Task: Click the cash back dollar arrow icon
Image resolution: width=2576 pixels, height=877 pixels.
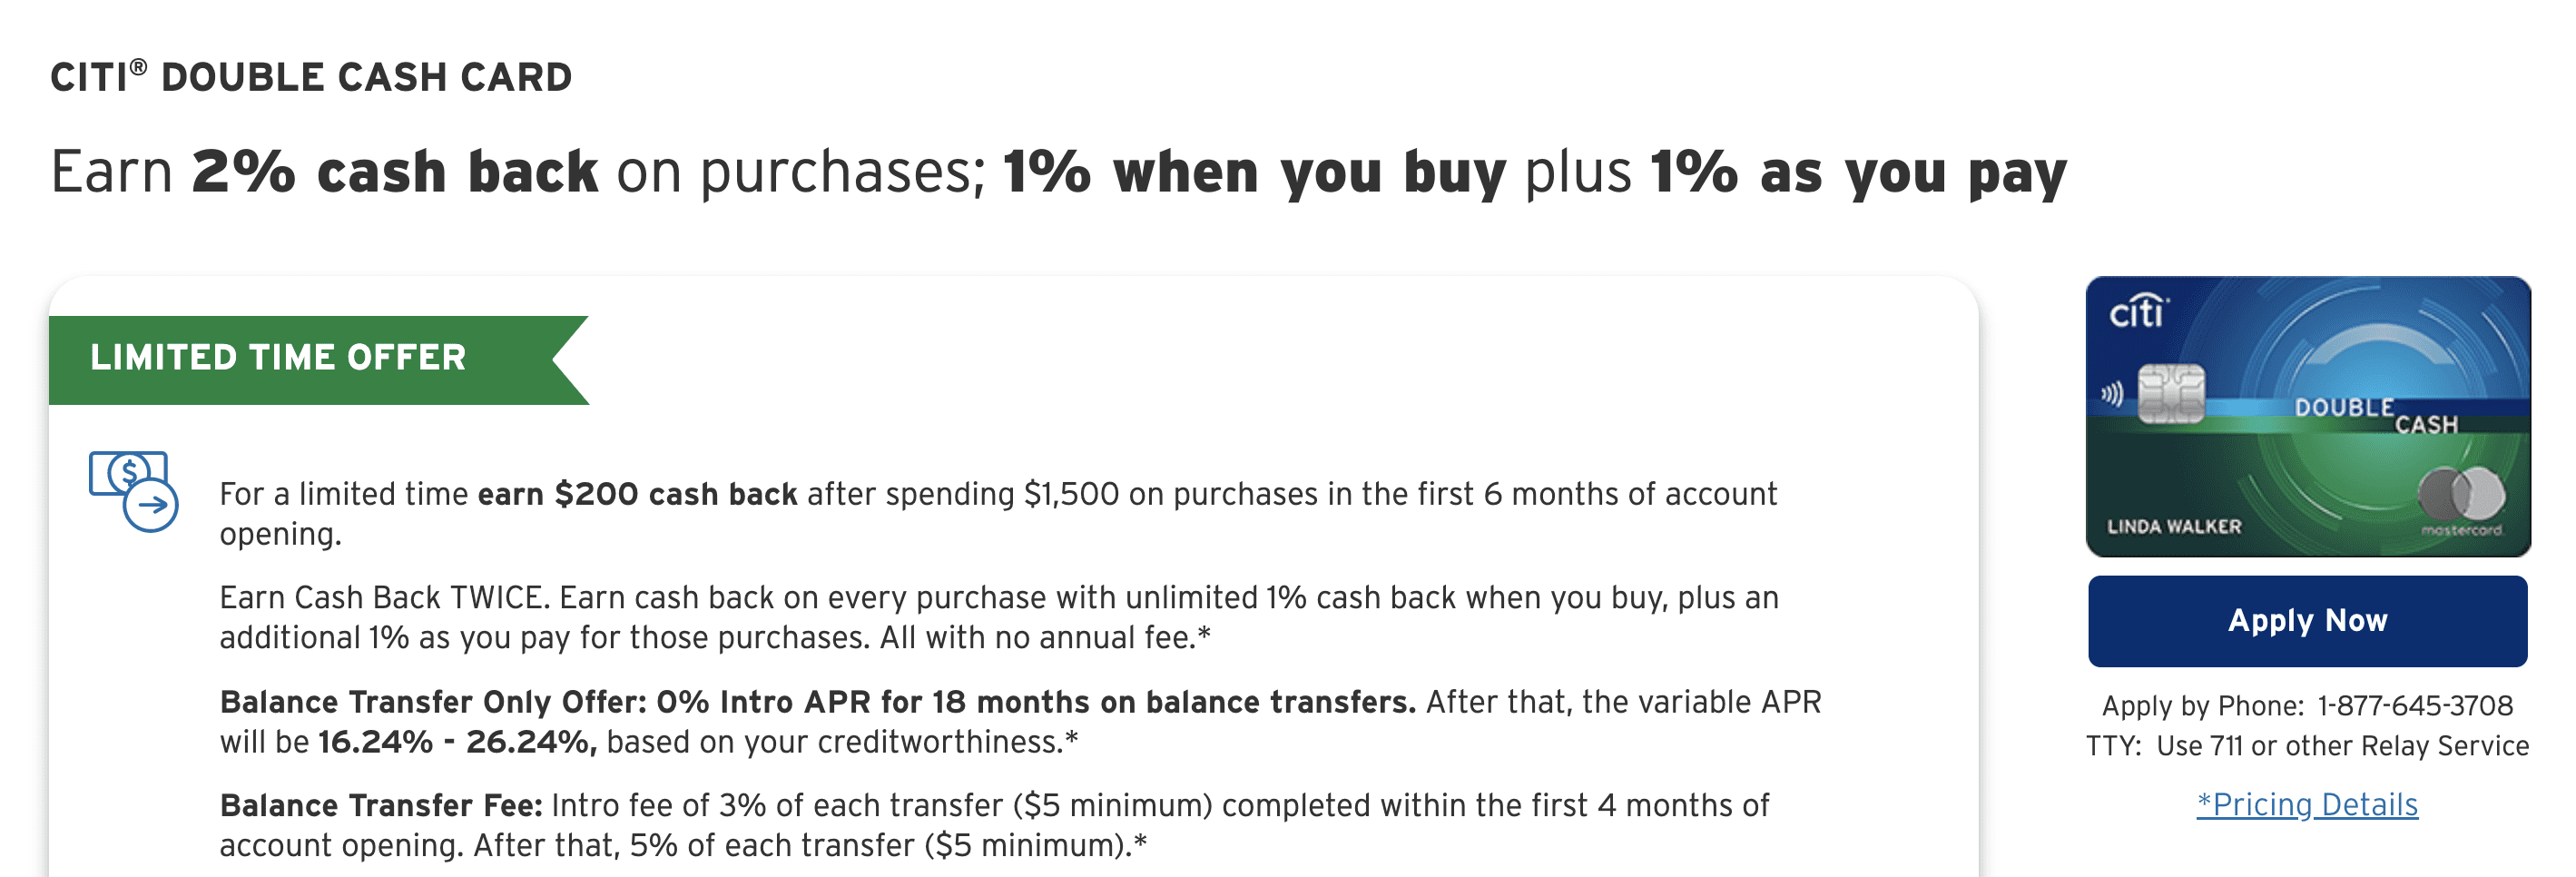Action: click(133, 491)
